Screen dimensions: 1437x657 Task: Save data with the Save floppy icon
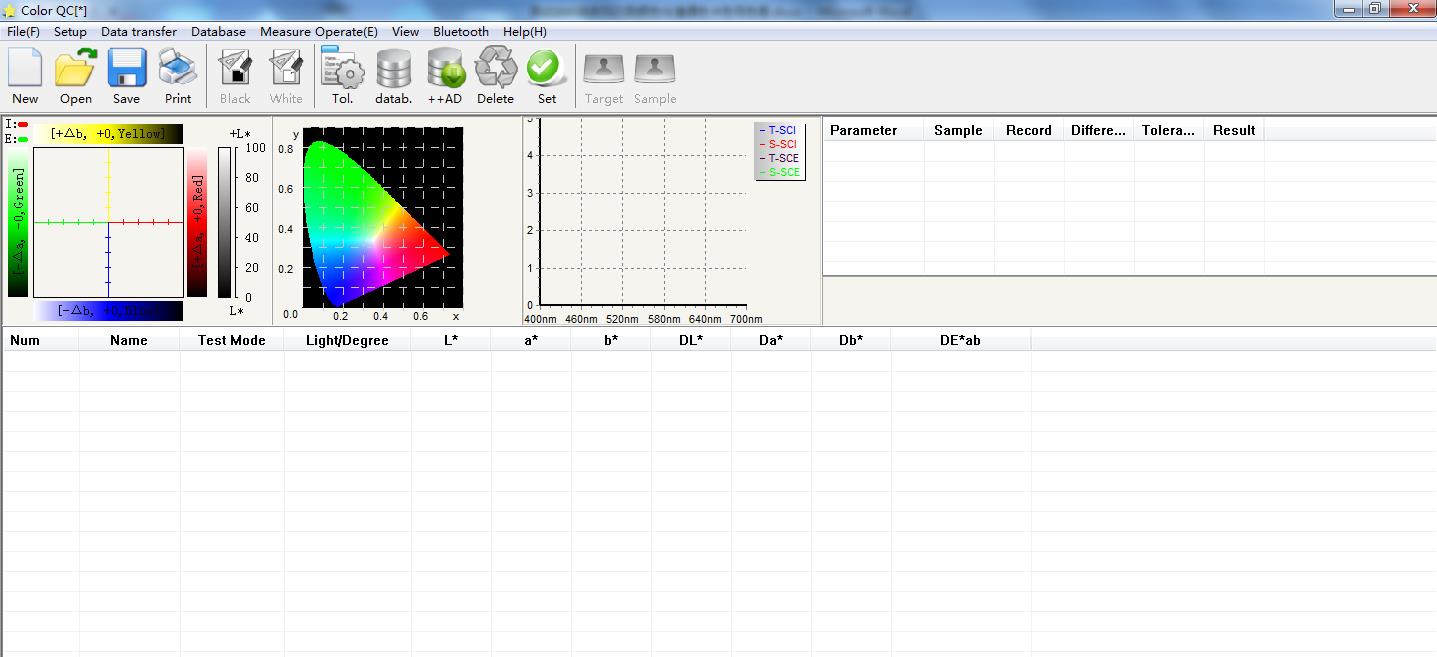127,76
